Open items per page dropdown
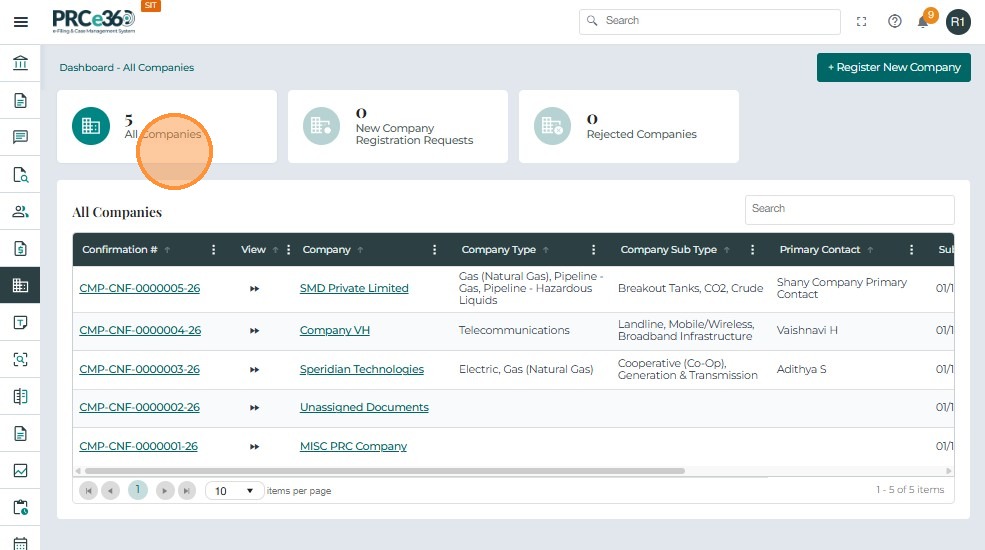Screen dimensions: 985x550 click(x=235, y=491)
